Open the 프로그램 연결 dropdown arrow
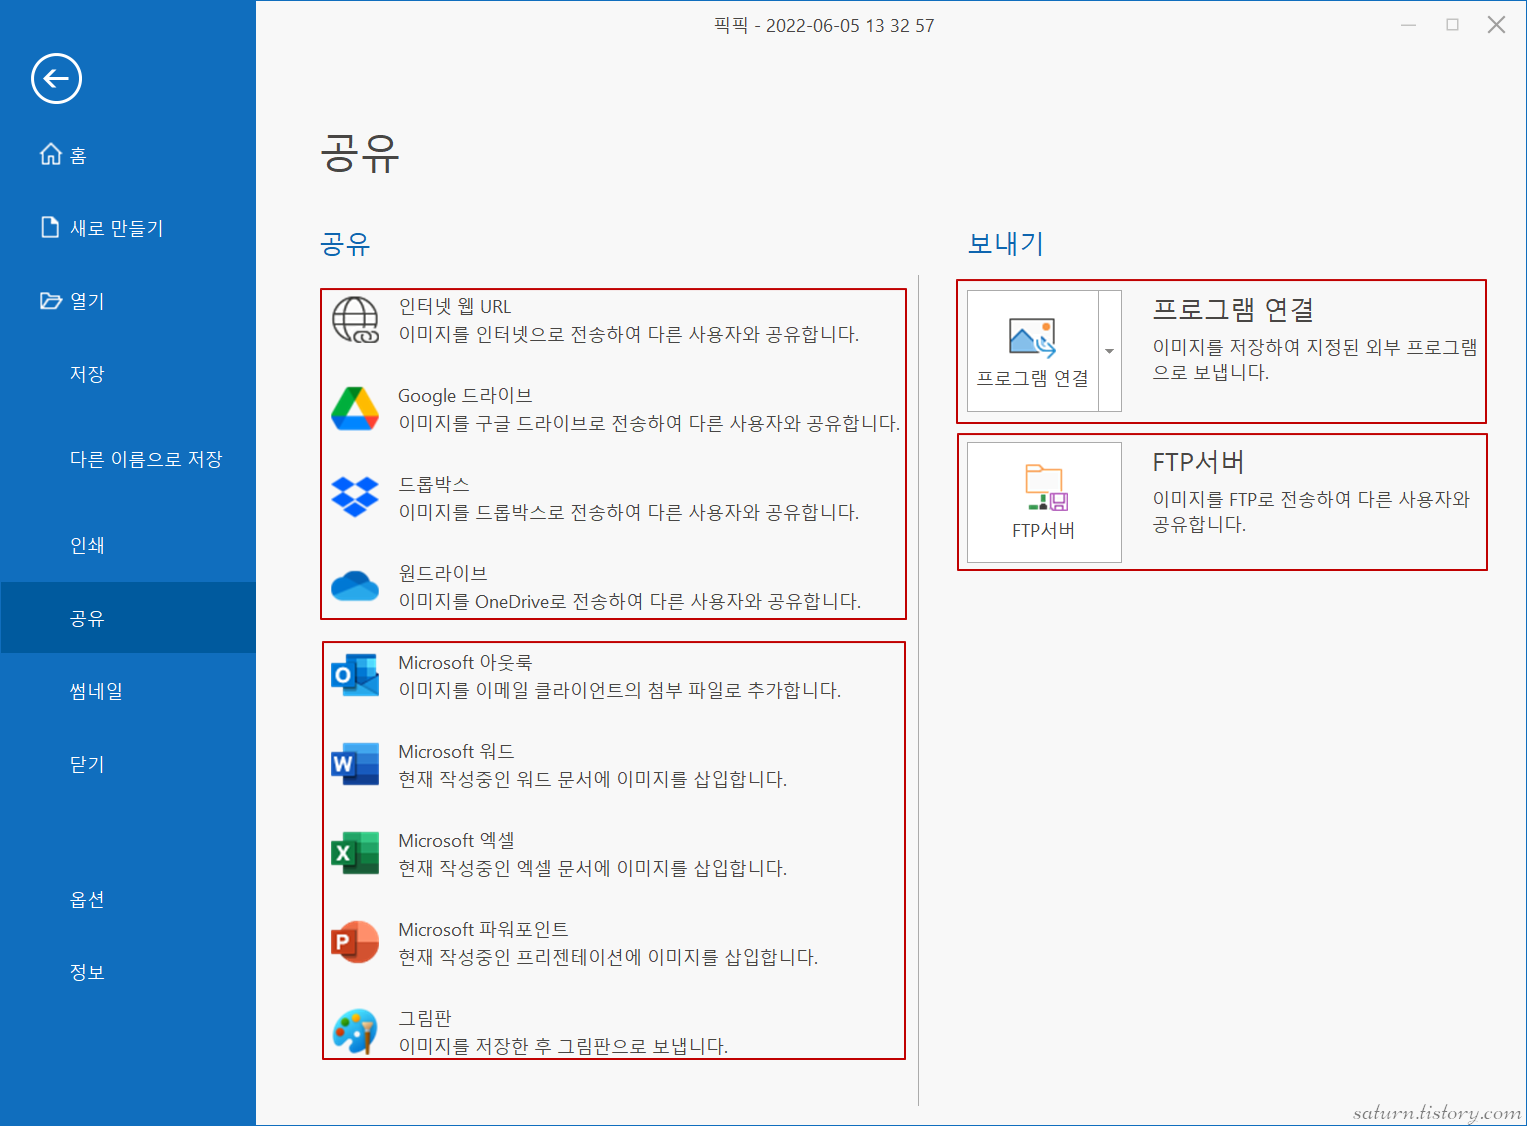Screen dimensions: 1527x1126 [x=1110, y=351]
